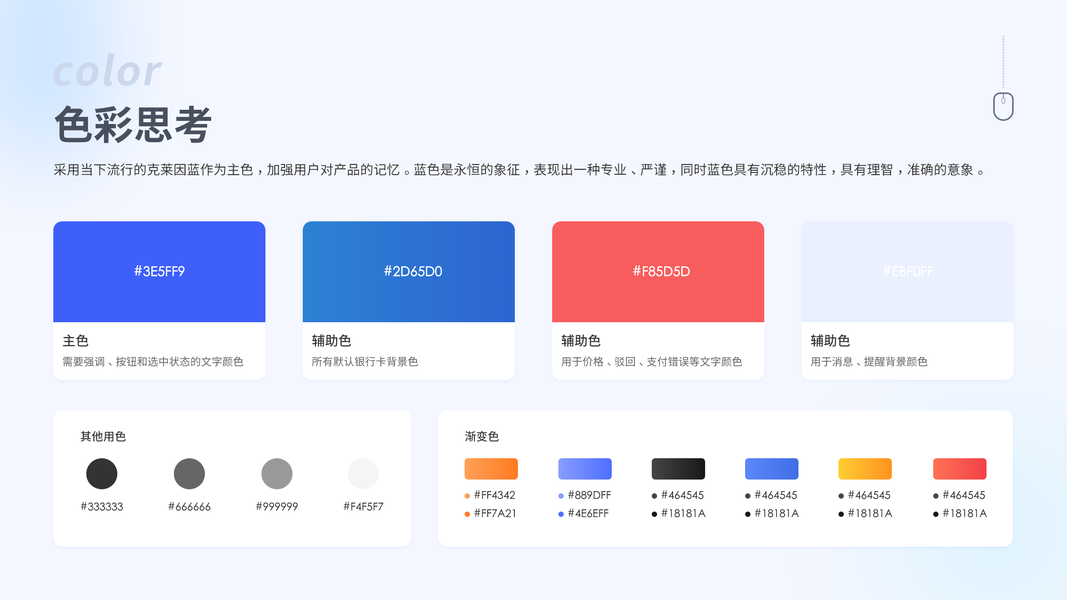1067x600 pixels.
Task: Click "辅助色" under the red swatch
Action: tap(580, 341)
